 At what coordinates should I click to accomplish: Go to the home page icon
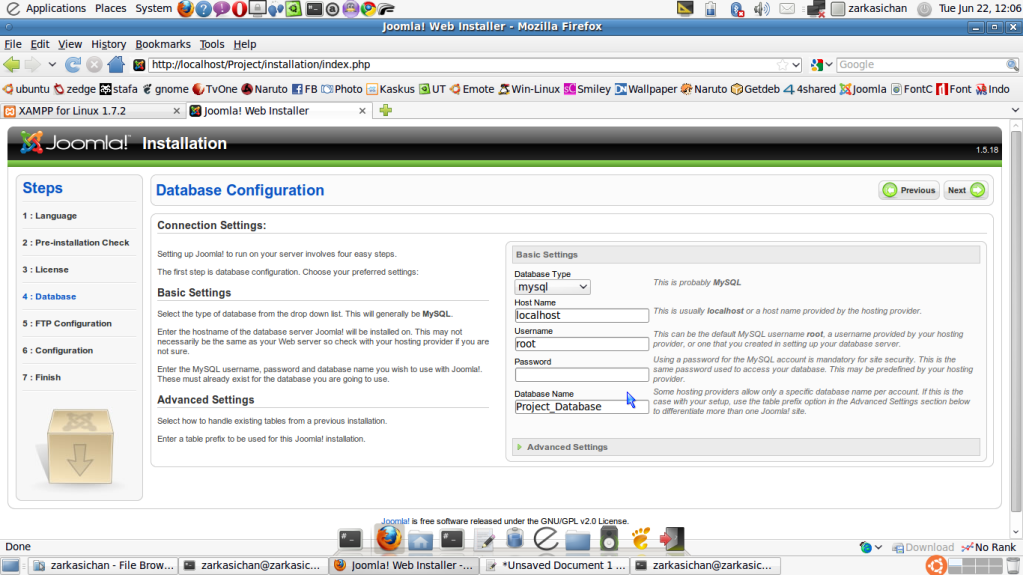[116, 65]
